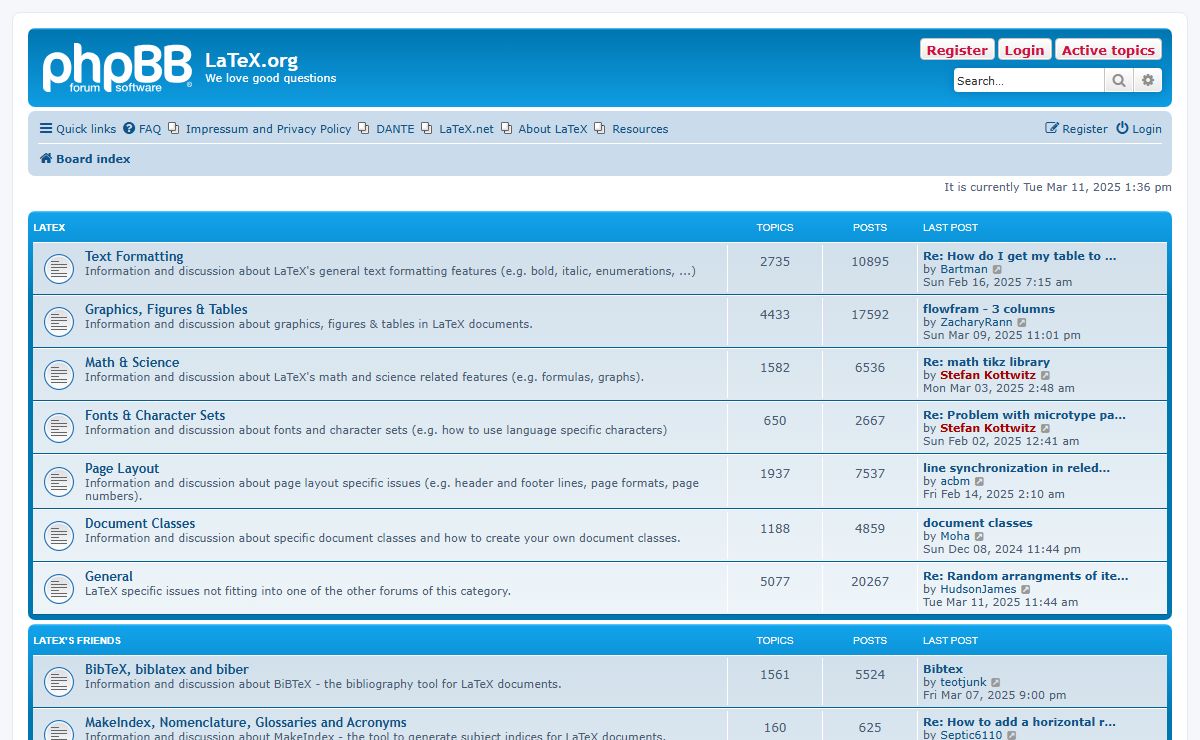This screenshot has height=740, width=1200.
Task: View latest post icon next to Moha
Action: pyautogui.click(x=980, y=536)
